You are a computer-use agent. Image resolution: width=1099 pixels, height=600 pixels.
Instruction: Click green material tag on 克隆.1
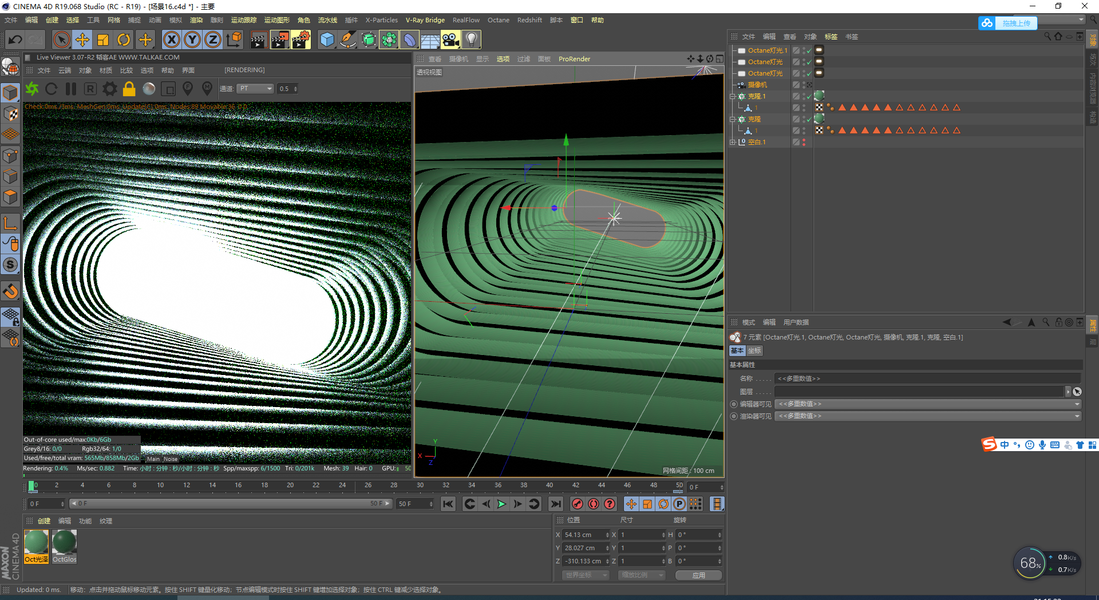click(x=819, y=96)
